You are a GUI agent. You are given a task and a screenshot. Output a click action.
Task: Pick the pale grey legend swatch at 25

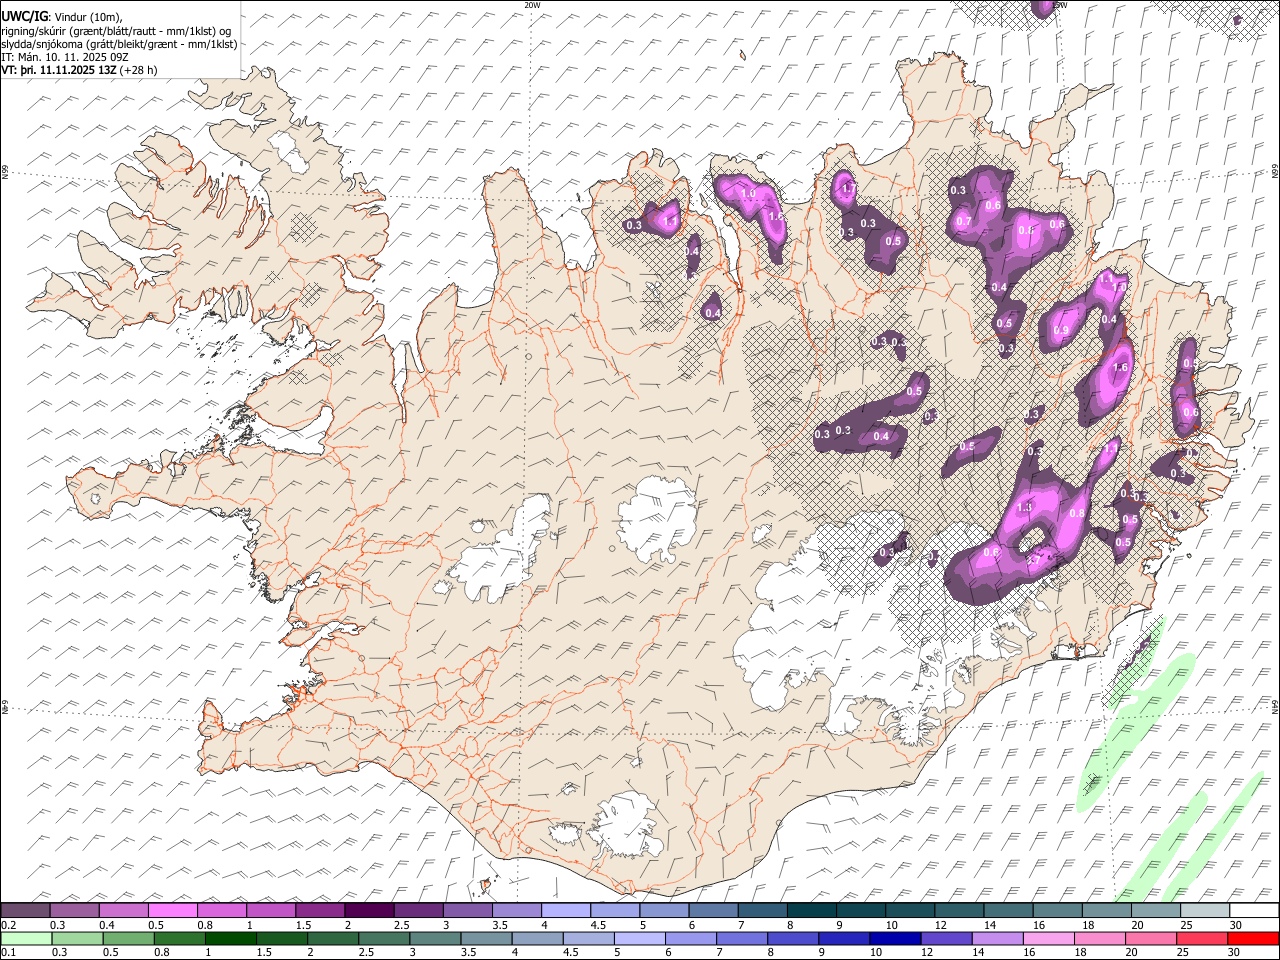(x=1205, y=911)
